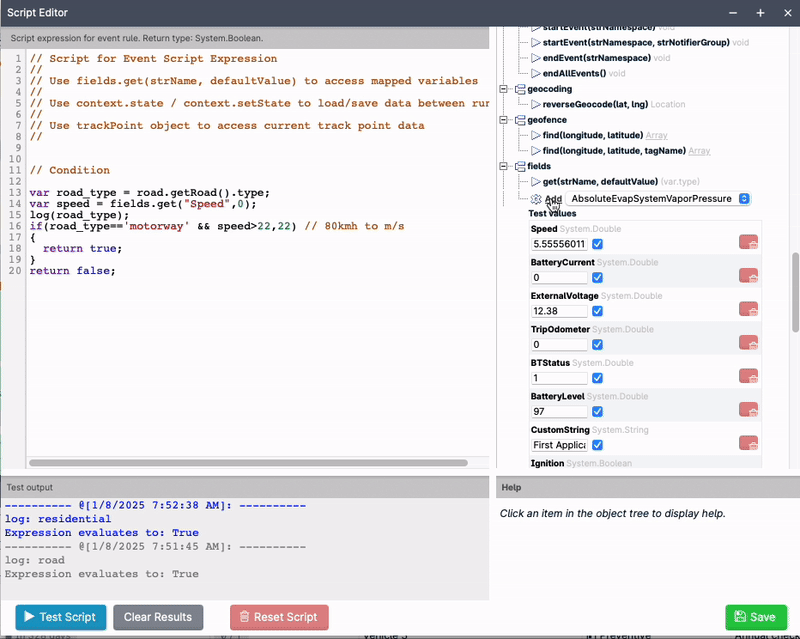Click the floppy disk icon on Save
Screen dimensions: 800x639
[740, 617]
